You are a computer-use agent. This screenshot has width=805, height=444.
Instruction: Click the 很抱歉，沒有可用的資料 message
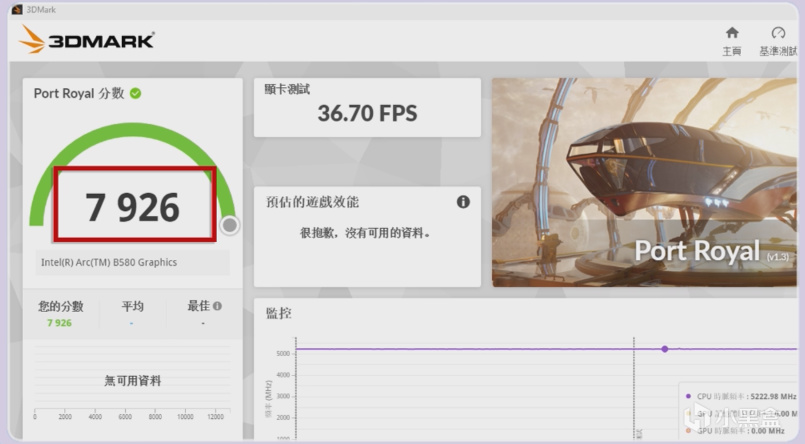tap(365, 233)
